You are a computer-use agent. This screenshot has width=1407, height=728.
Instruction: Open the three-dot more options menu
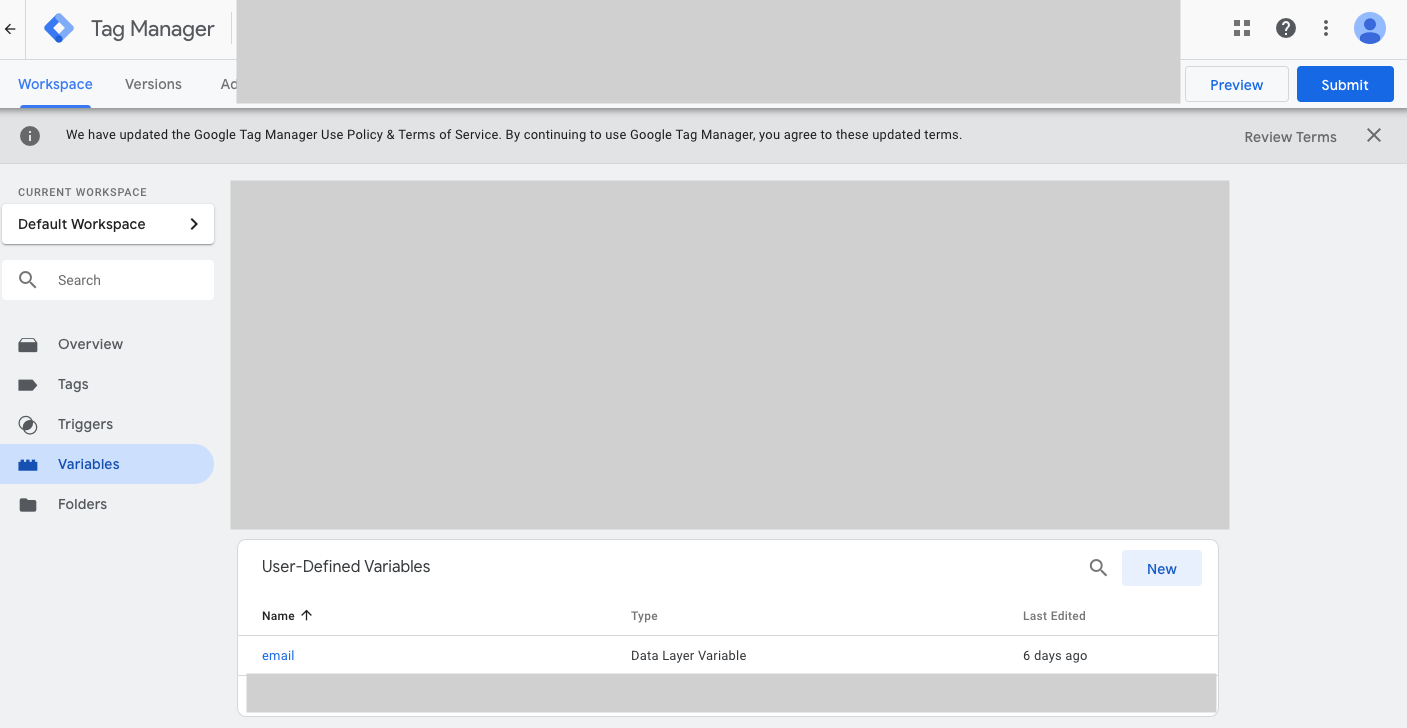pyautogui.click(x=1326, y=28)
